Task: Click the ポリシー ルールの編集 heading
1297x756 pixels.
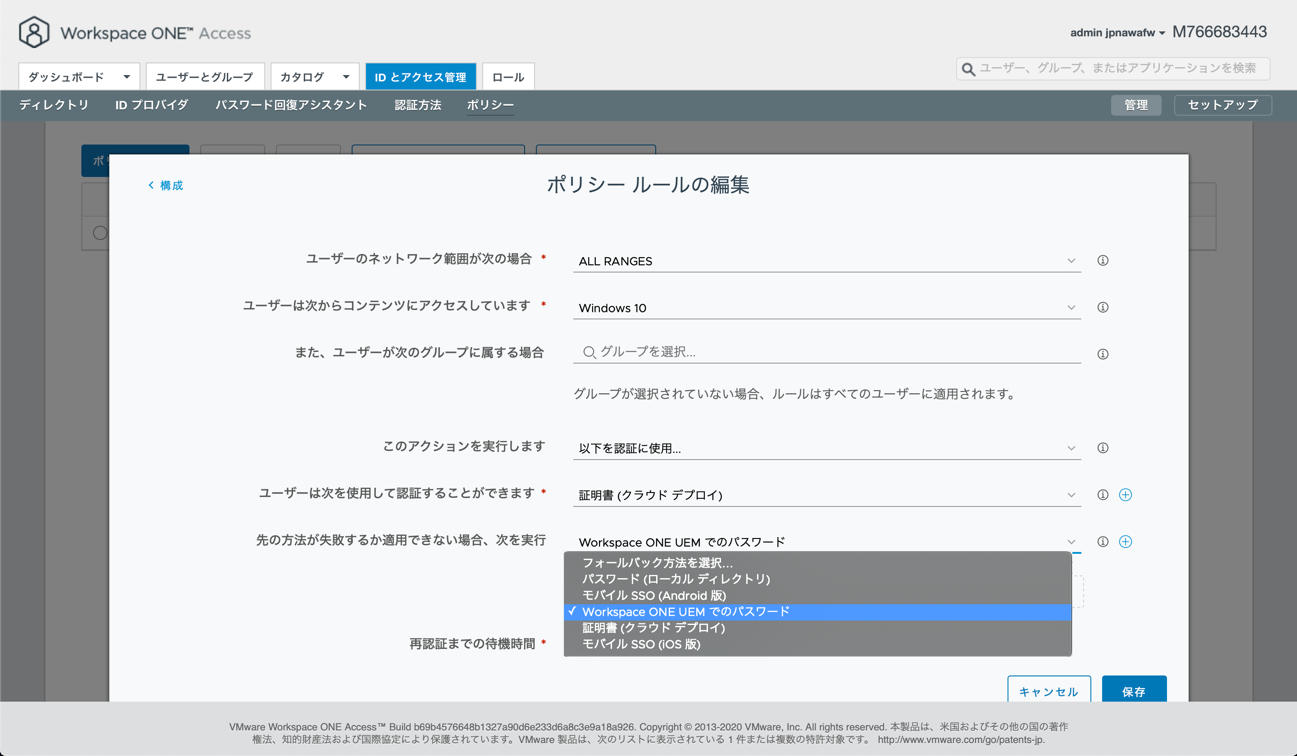Action: coord(648,185)
